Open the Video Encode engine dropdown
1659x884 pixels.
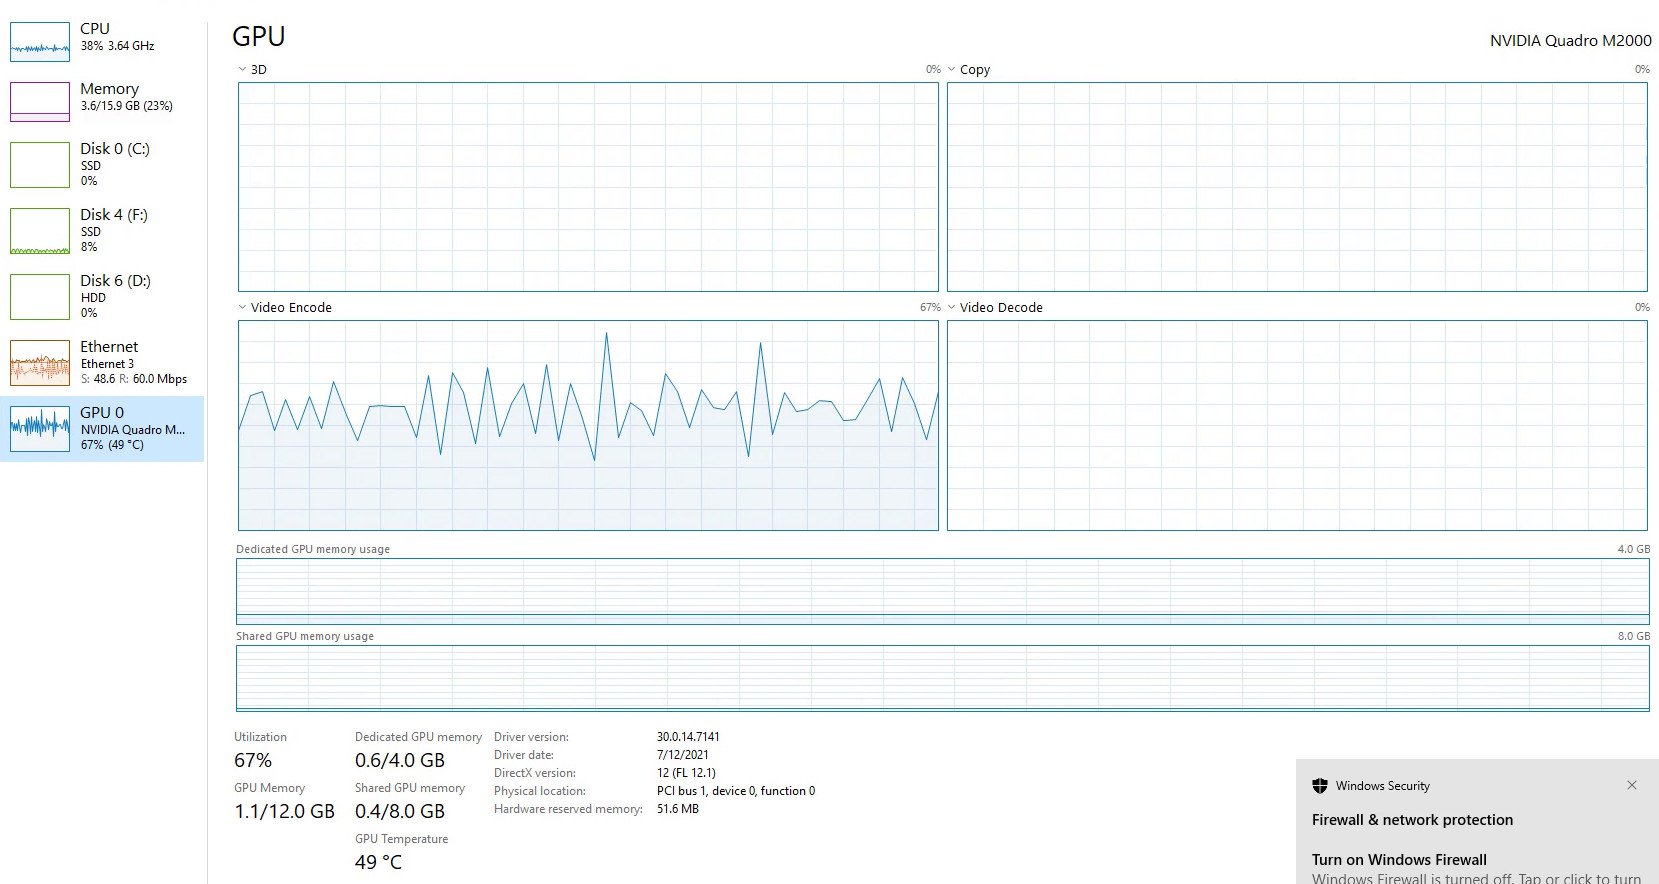242,308
